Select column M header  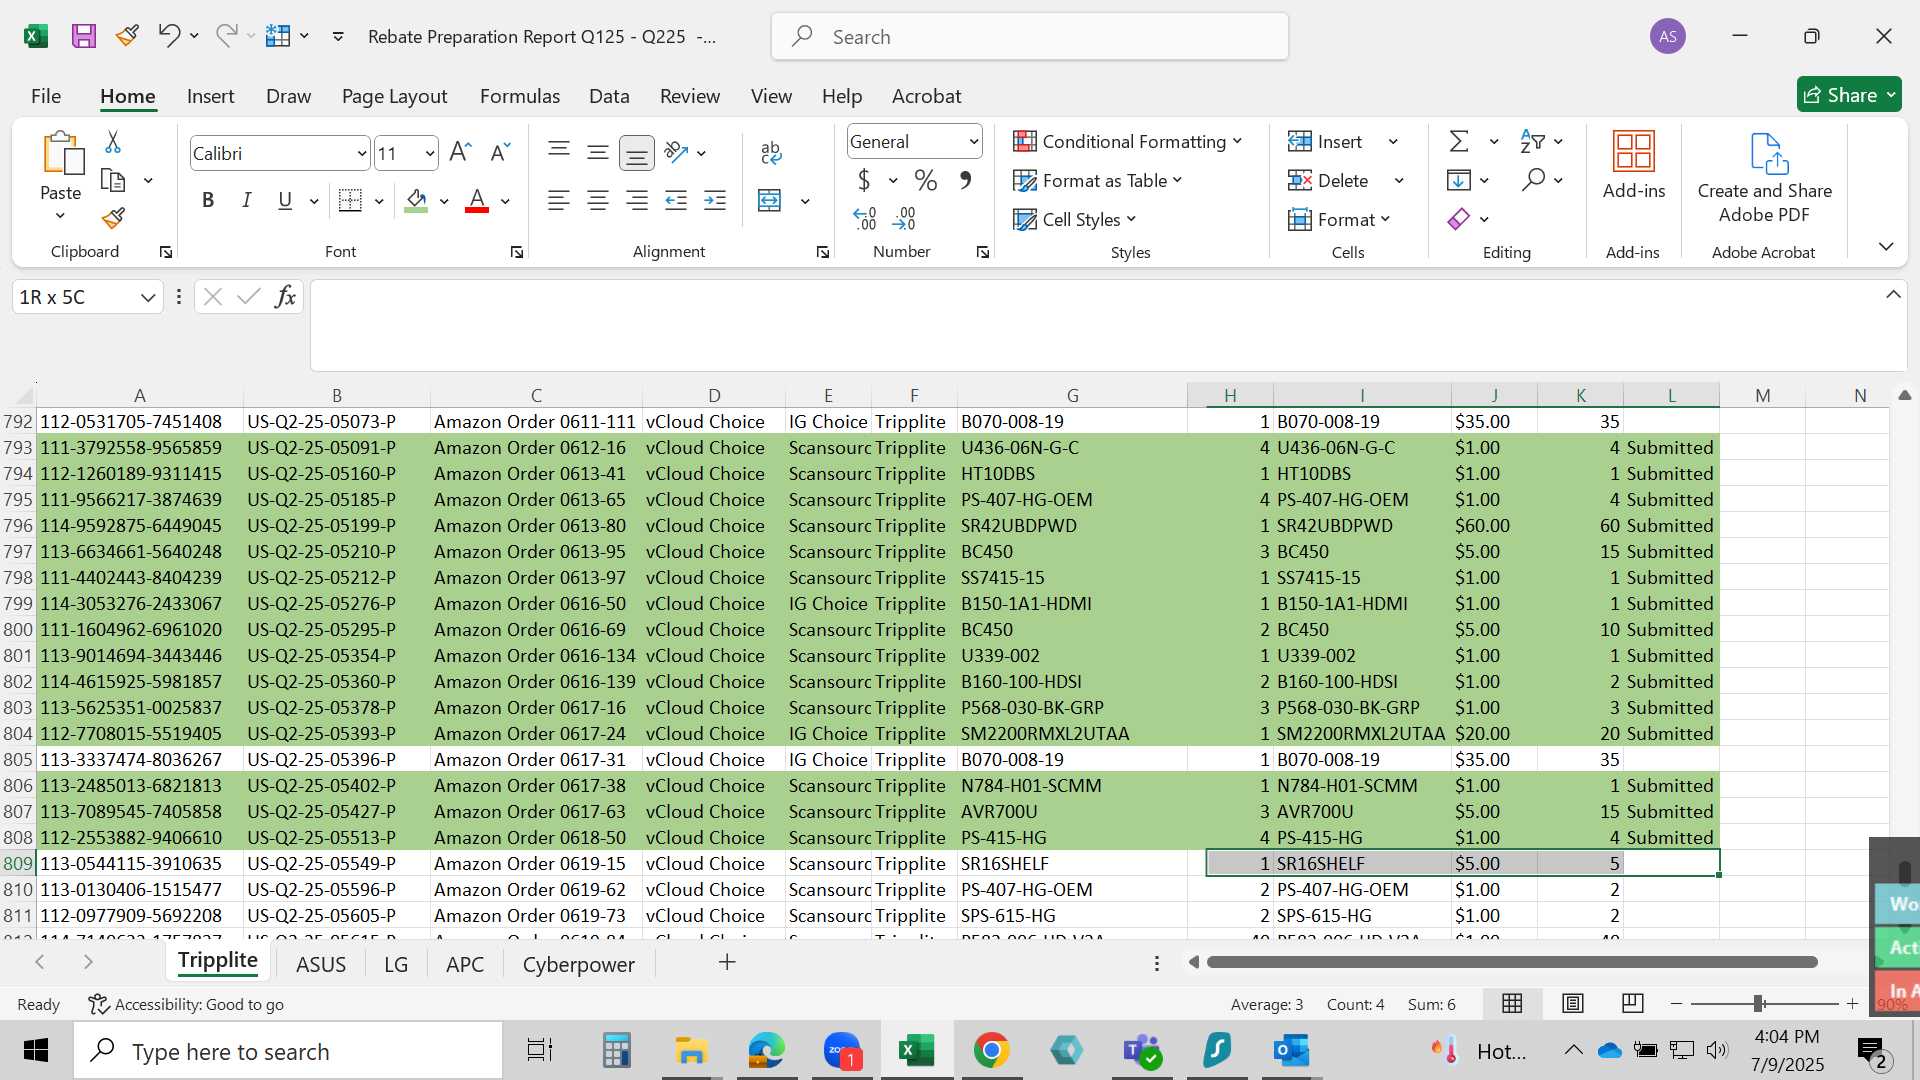(x=1762, y=396)
